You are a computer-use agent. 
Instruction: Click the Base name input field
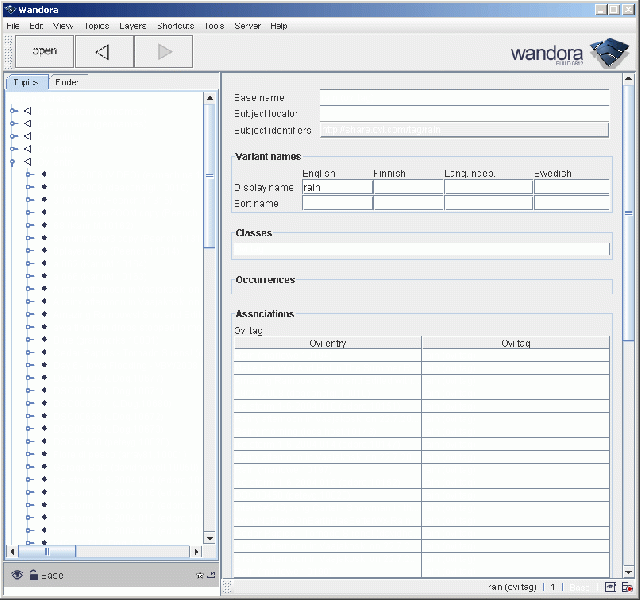[463, 98]
